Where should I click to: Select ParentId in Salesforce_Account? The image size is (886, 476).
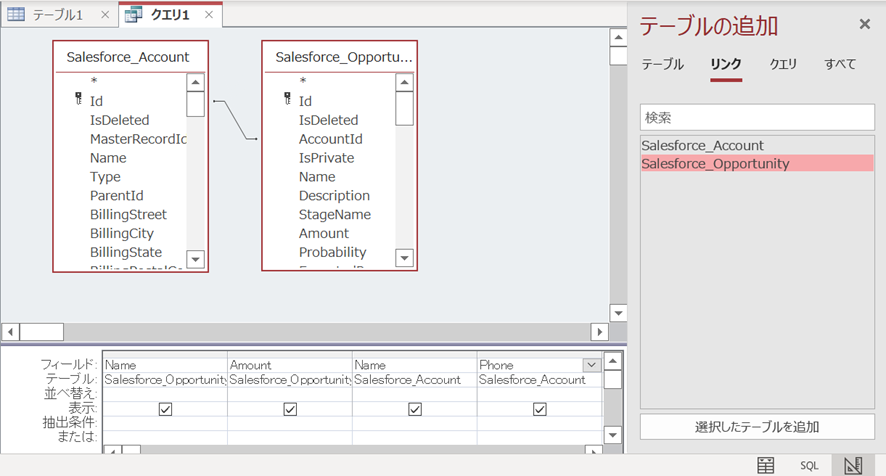[x=116, y=196]
